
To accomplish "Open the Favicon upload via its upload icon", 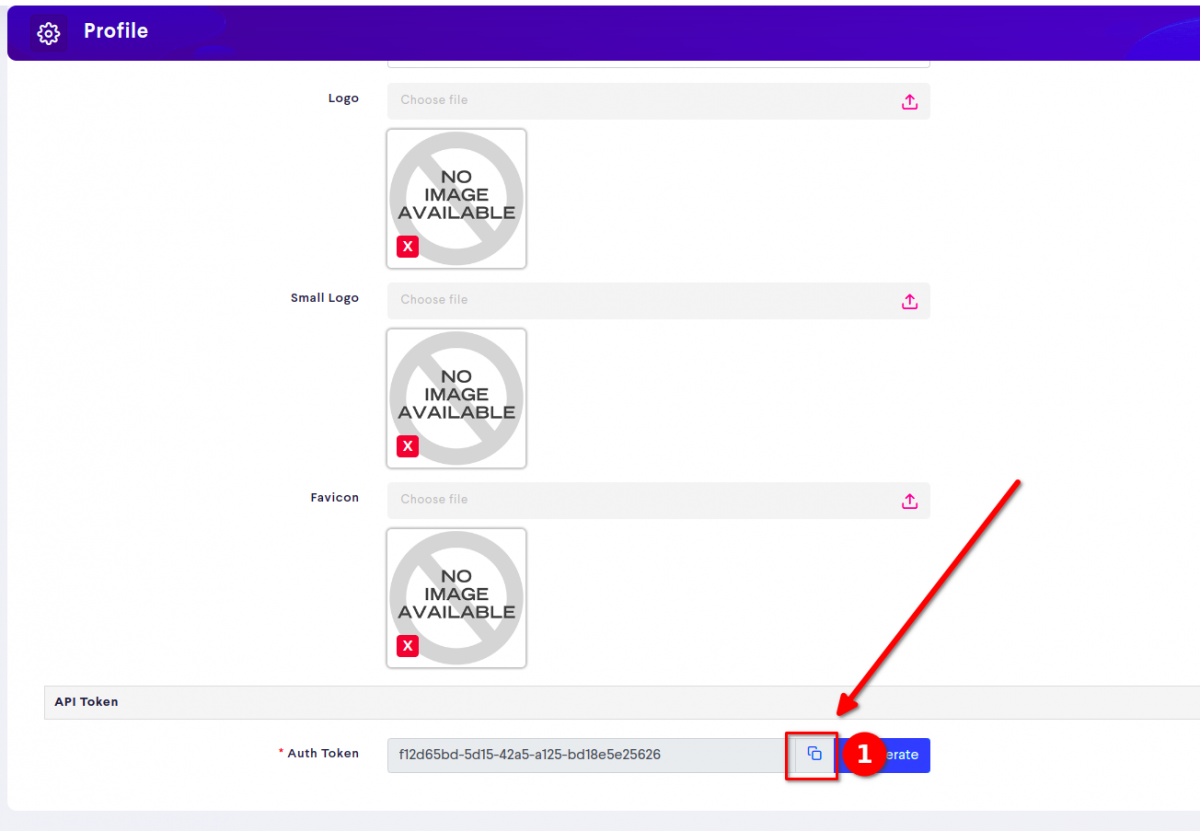I will (x=909, y=500).
